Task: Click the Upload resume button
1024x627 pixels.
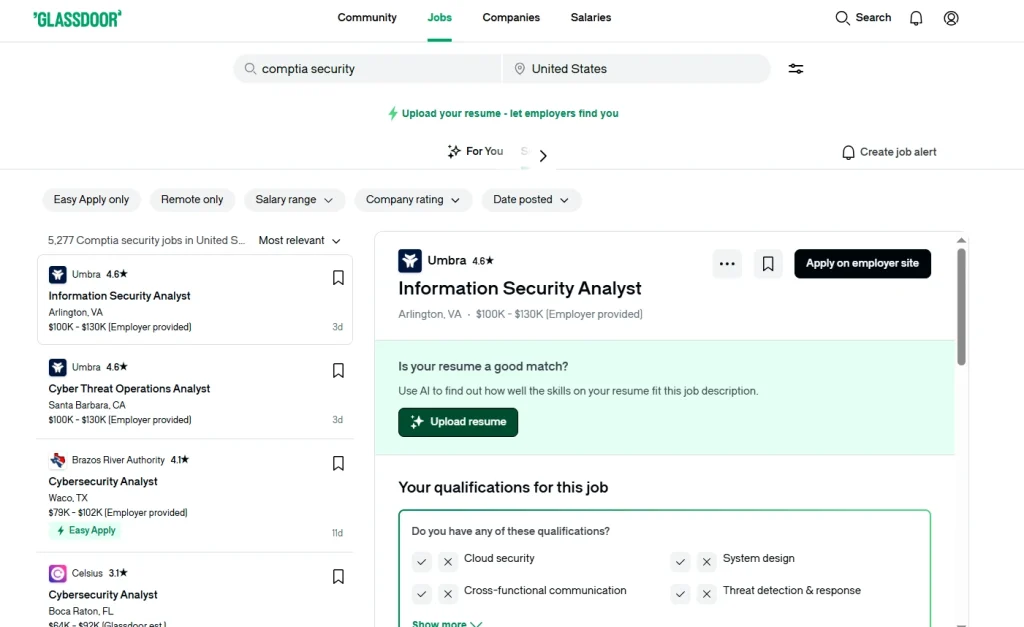Action: 458,422
